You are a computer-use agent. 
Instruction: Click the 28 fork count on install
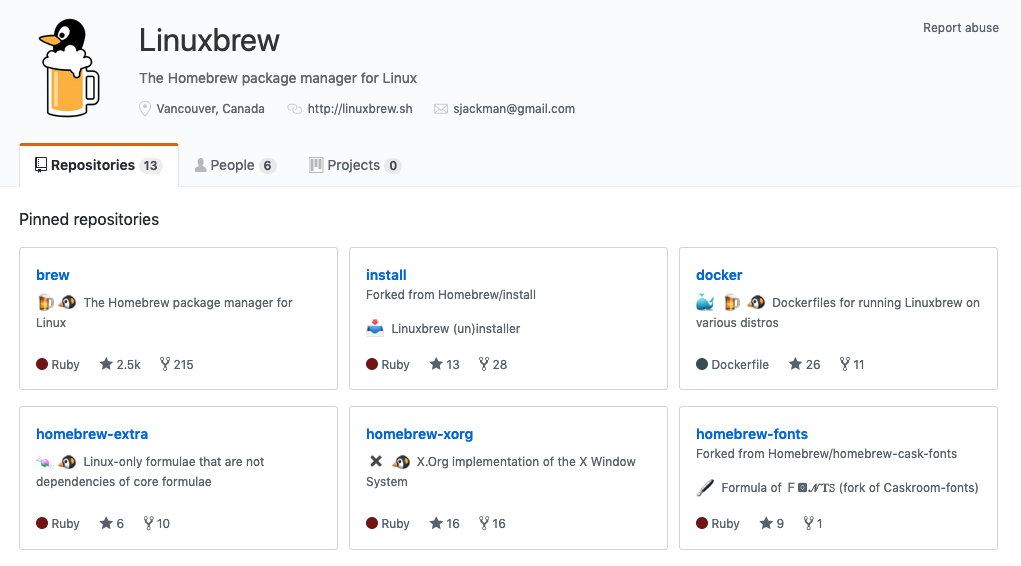[x=499, y=365]
